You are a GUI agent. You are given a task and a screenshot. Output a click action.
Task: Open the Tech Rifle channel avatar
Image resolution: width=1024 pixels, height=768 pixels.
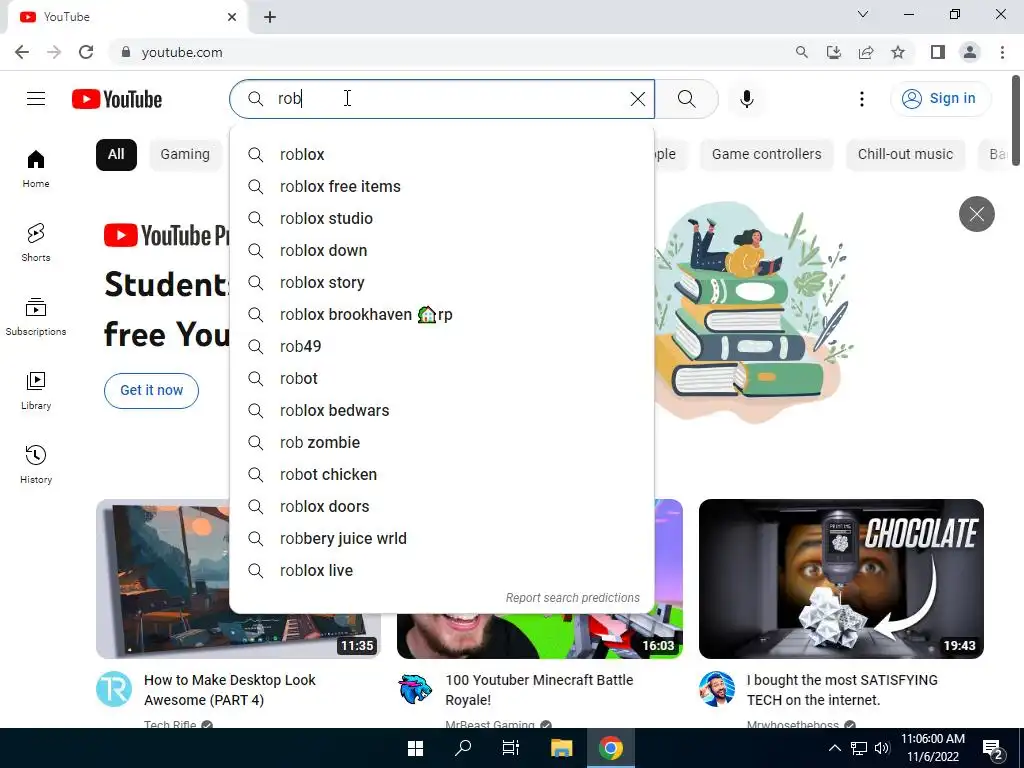coord(114,689)
